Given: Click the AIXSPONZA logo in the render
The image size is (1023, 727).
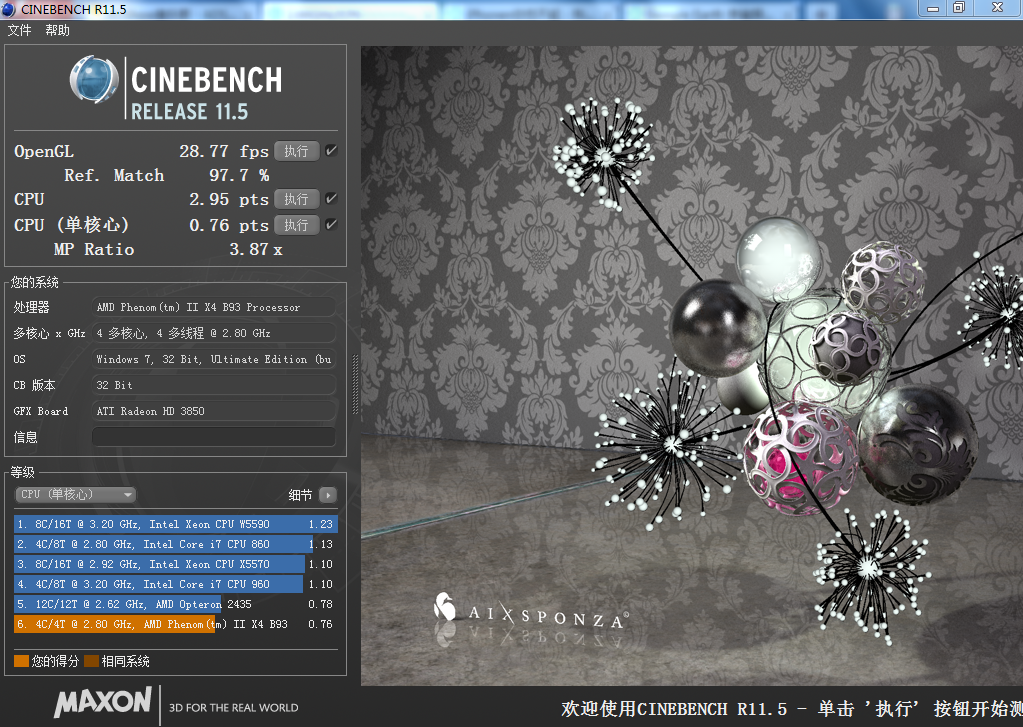Looking at the screenshot, I should (x=531, y=611).
